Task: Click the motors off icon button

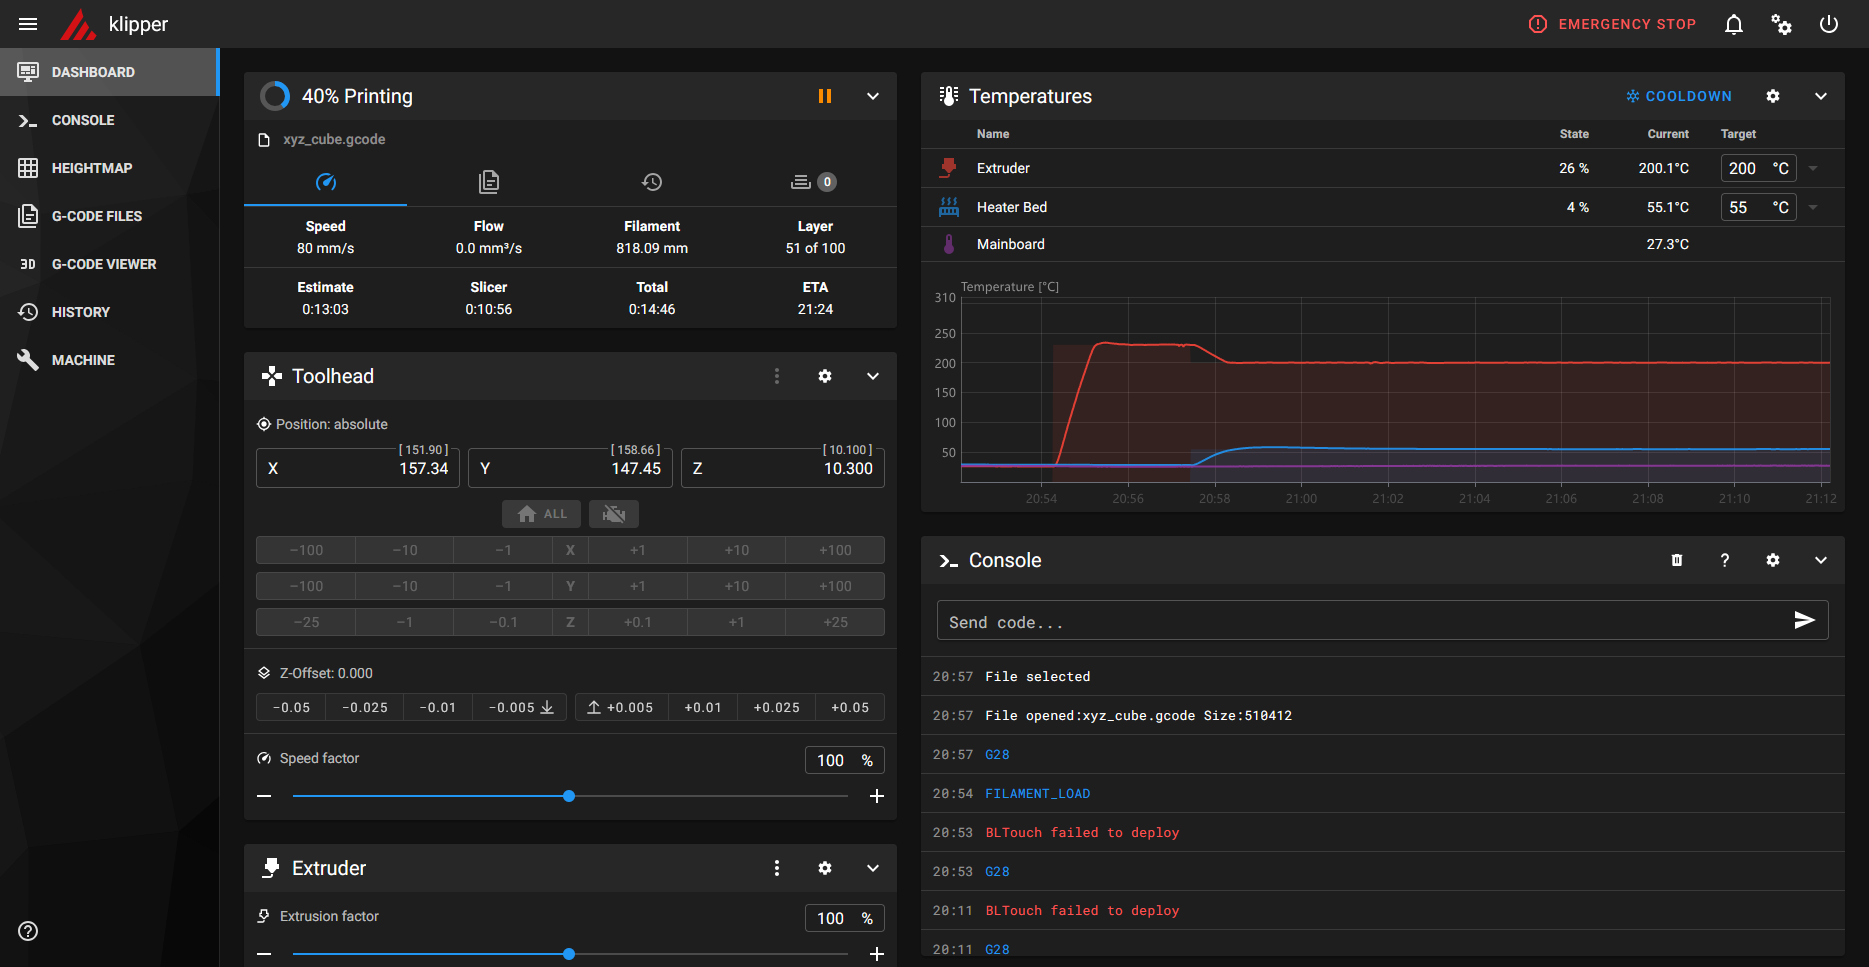Action: click(613, 514)
